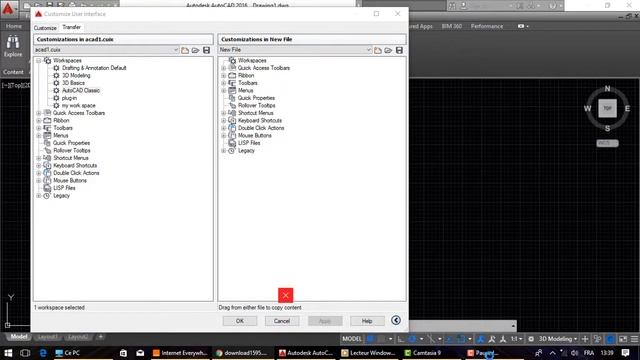The height and width of the screenshot is (360, 640).
Task: Click the ViewCube TOP face
Action: click(607, 108)
